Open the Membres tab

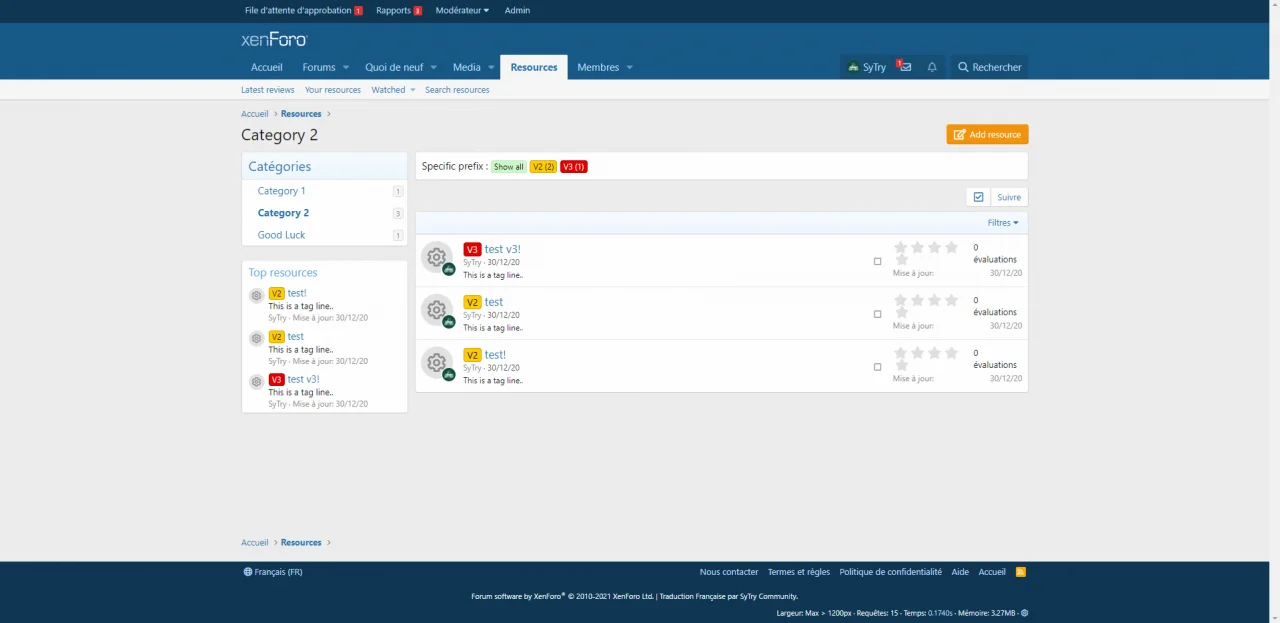click(x=598, y=67)
